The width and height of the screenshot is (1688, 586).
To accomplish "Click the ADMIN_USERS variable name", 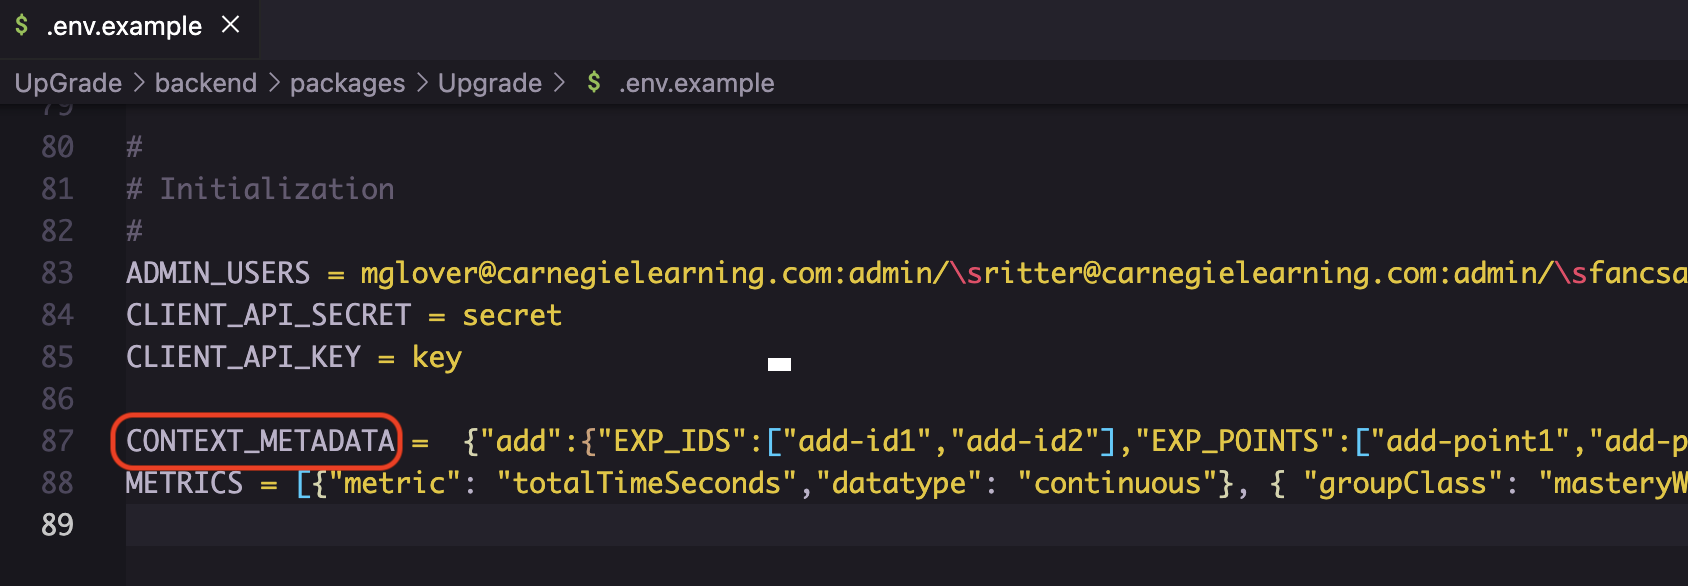I will tap(218, 273).
